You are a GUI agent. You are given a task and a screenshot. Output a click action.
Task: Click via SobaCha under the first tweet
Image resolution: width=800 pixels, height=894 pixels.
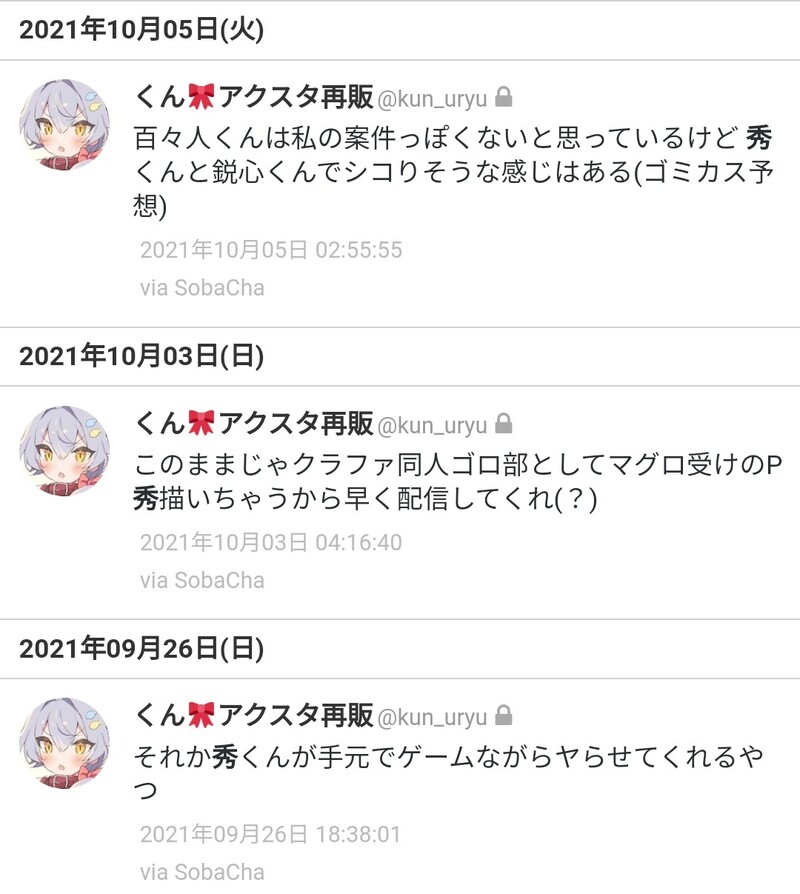click(x=202, y=287)
